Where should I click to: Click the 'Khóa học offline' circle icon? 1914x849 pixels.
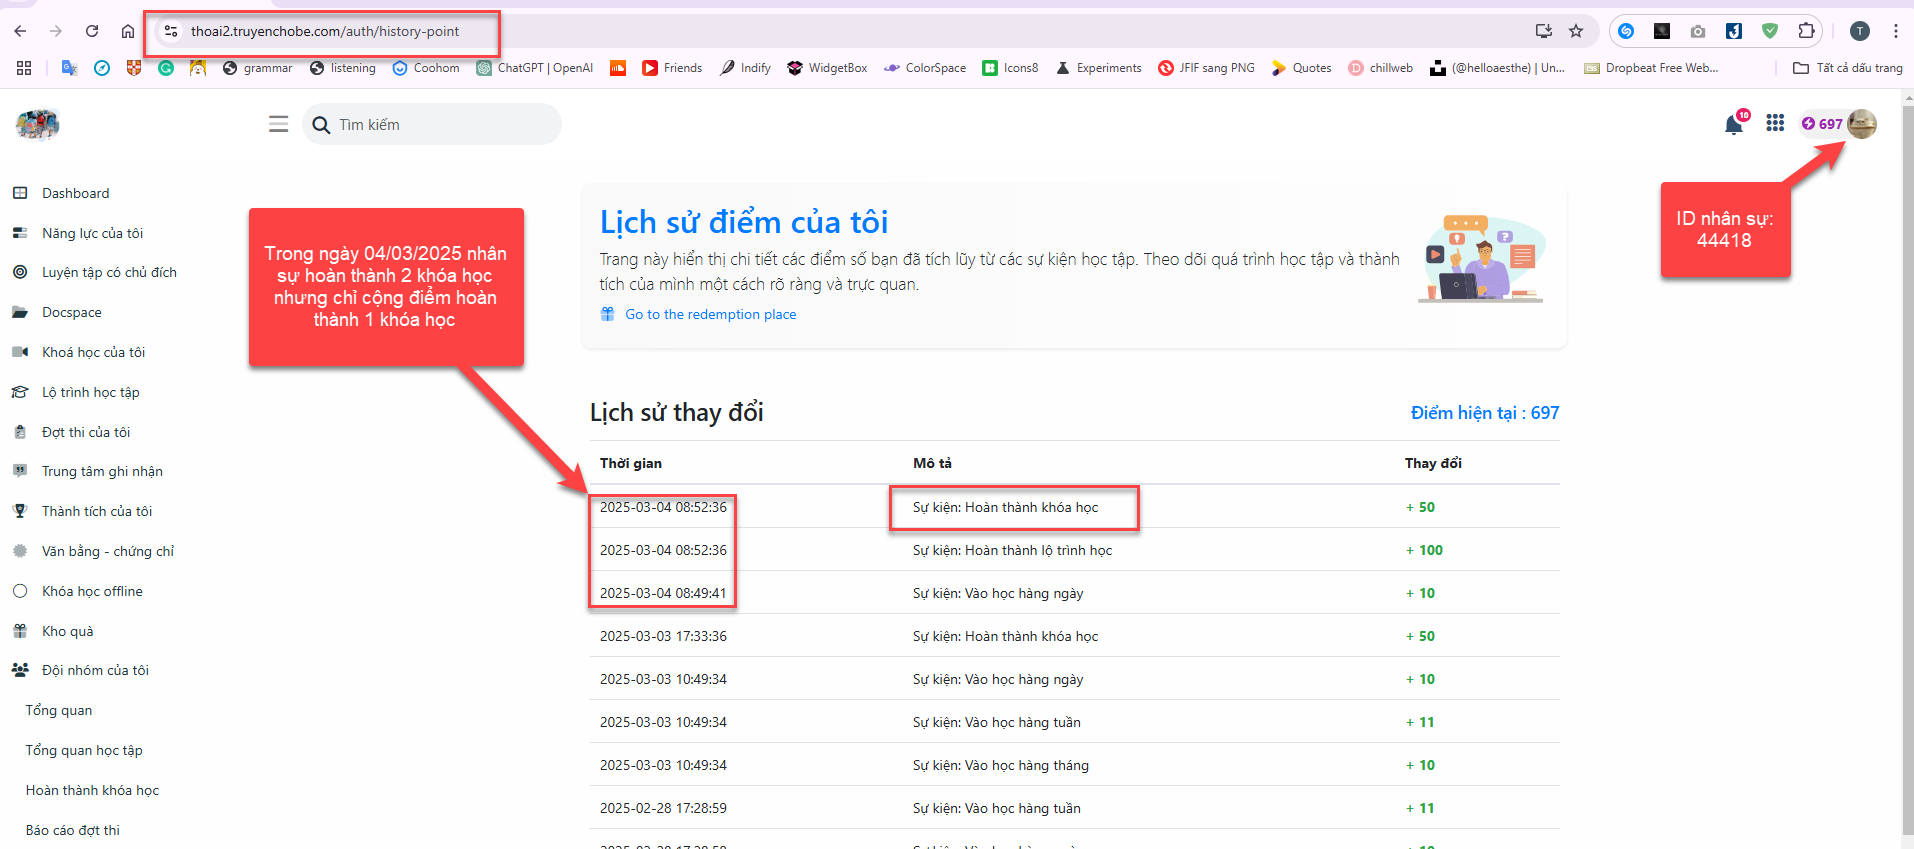[20, 591]
